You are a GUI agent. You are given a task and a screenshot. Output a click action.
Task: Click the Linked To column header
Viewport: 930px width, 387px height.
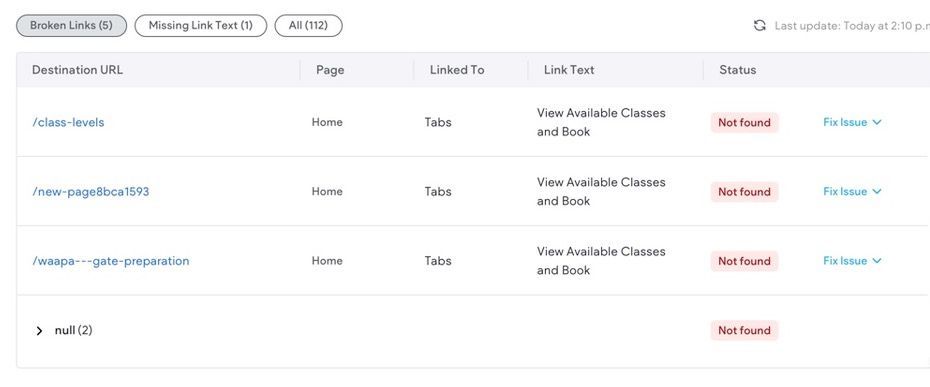coord(457,70)
